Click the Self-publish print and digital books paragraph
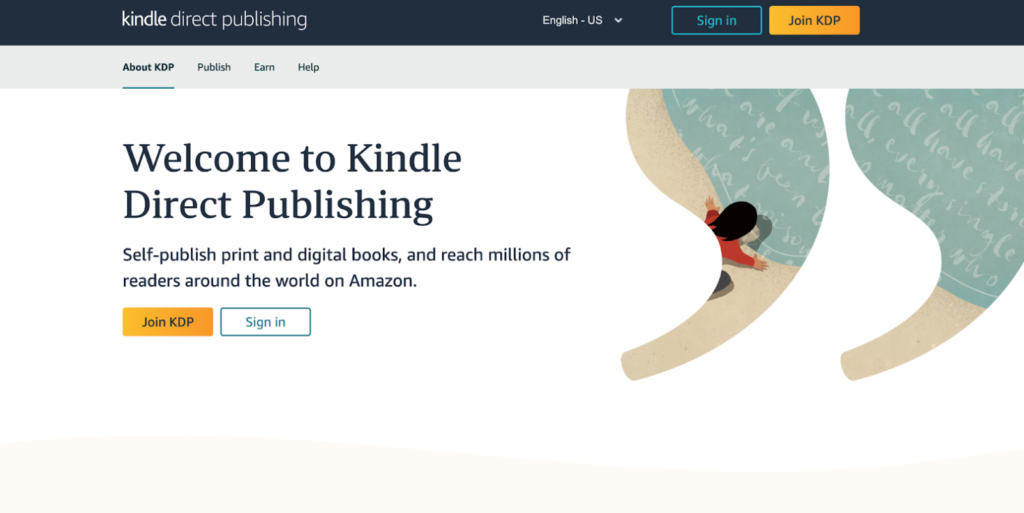 click(347, 268)
